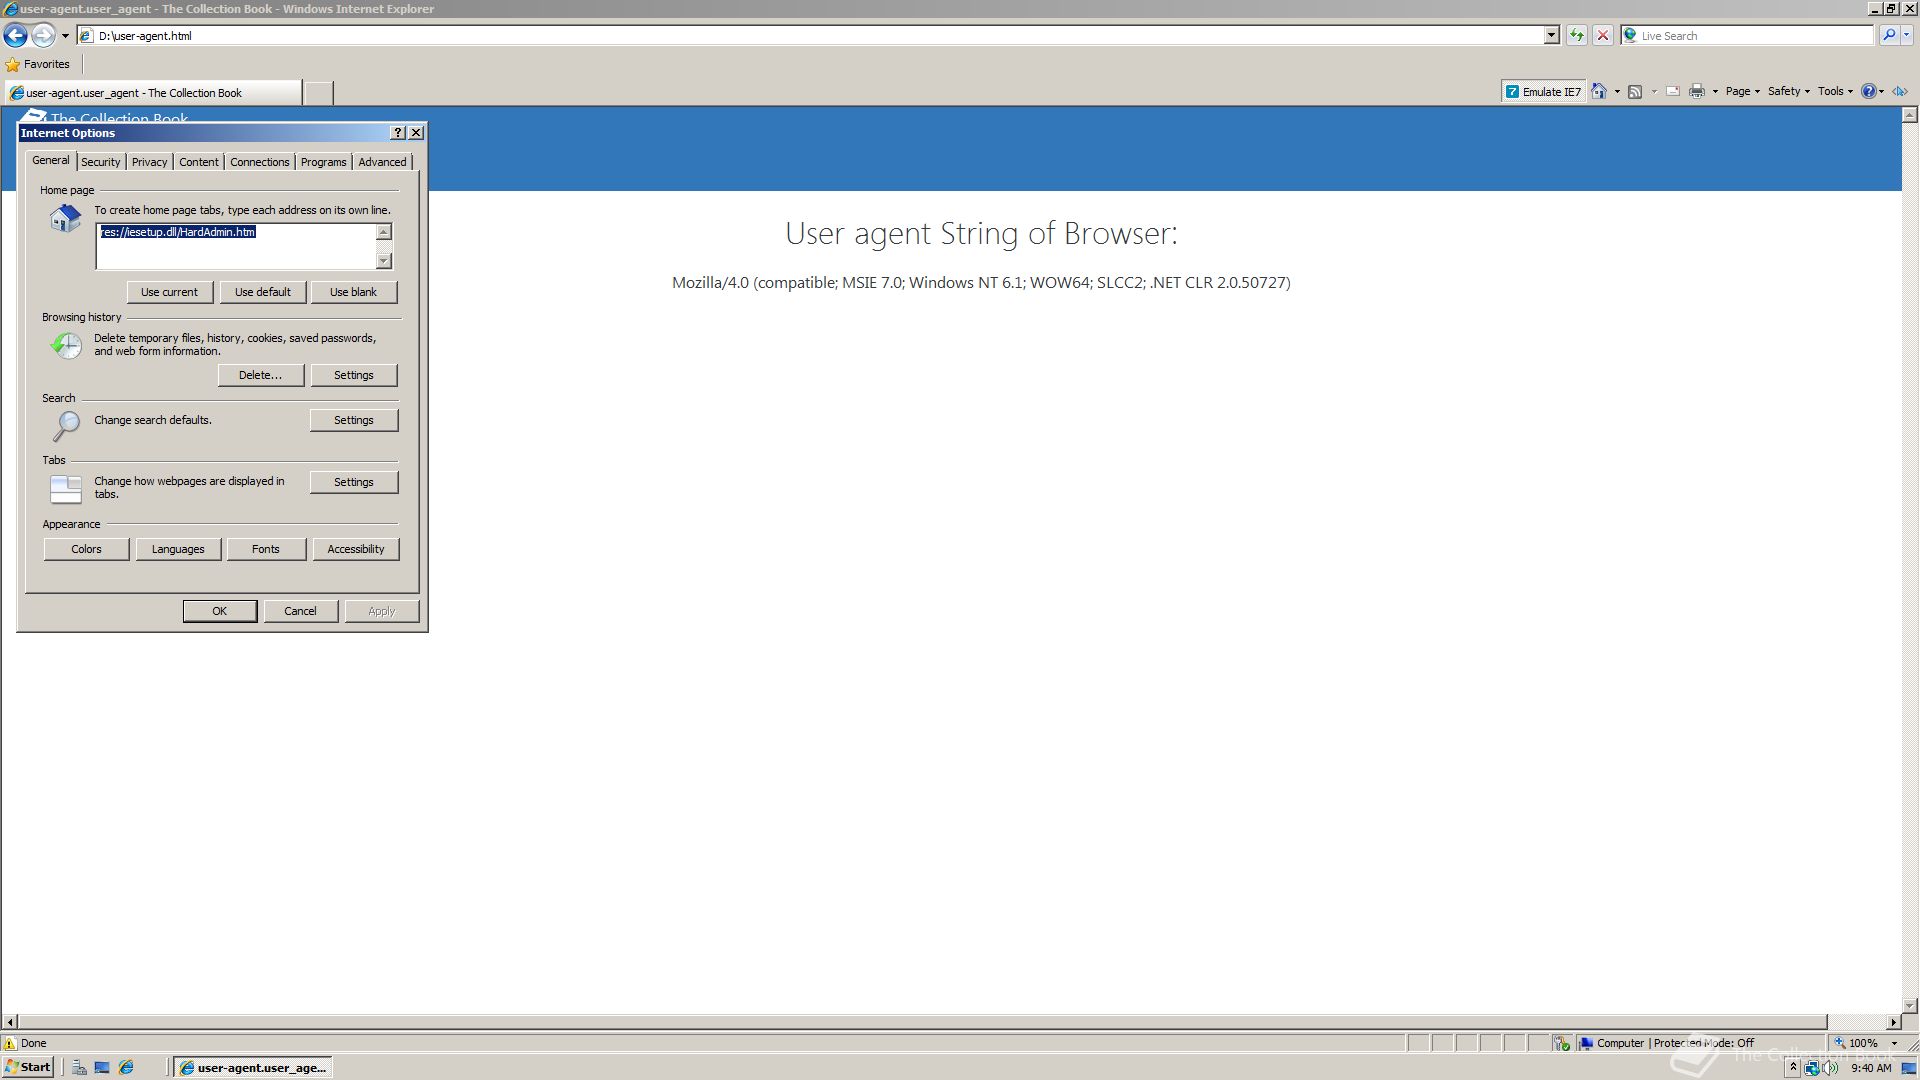Switch to the Security tab
The image size is (1920, 1080).
point(100,162)
